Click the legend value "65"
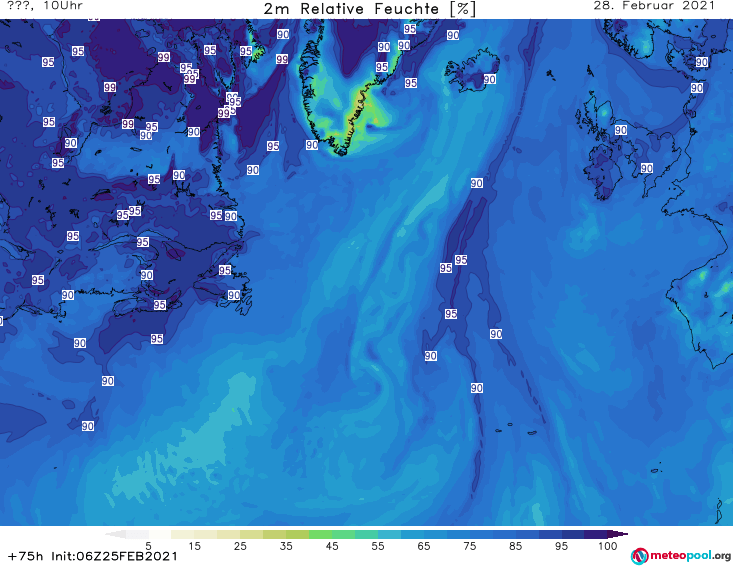The width and height of the screenshot is (733, 566). coord(424,546)
